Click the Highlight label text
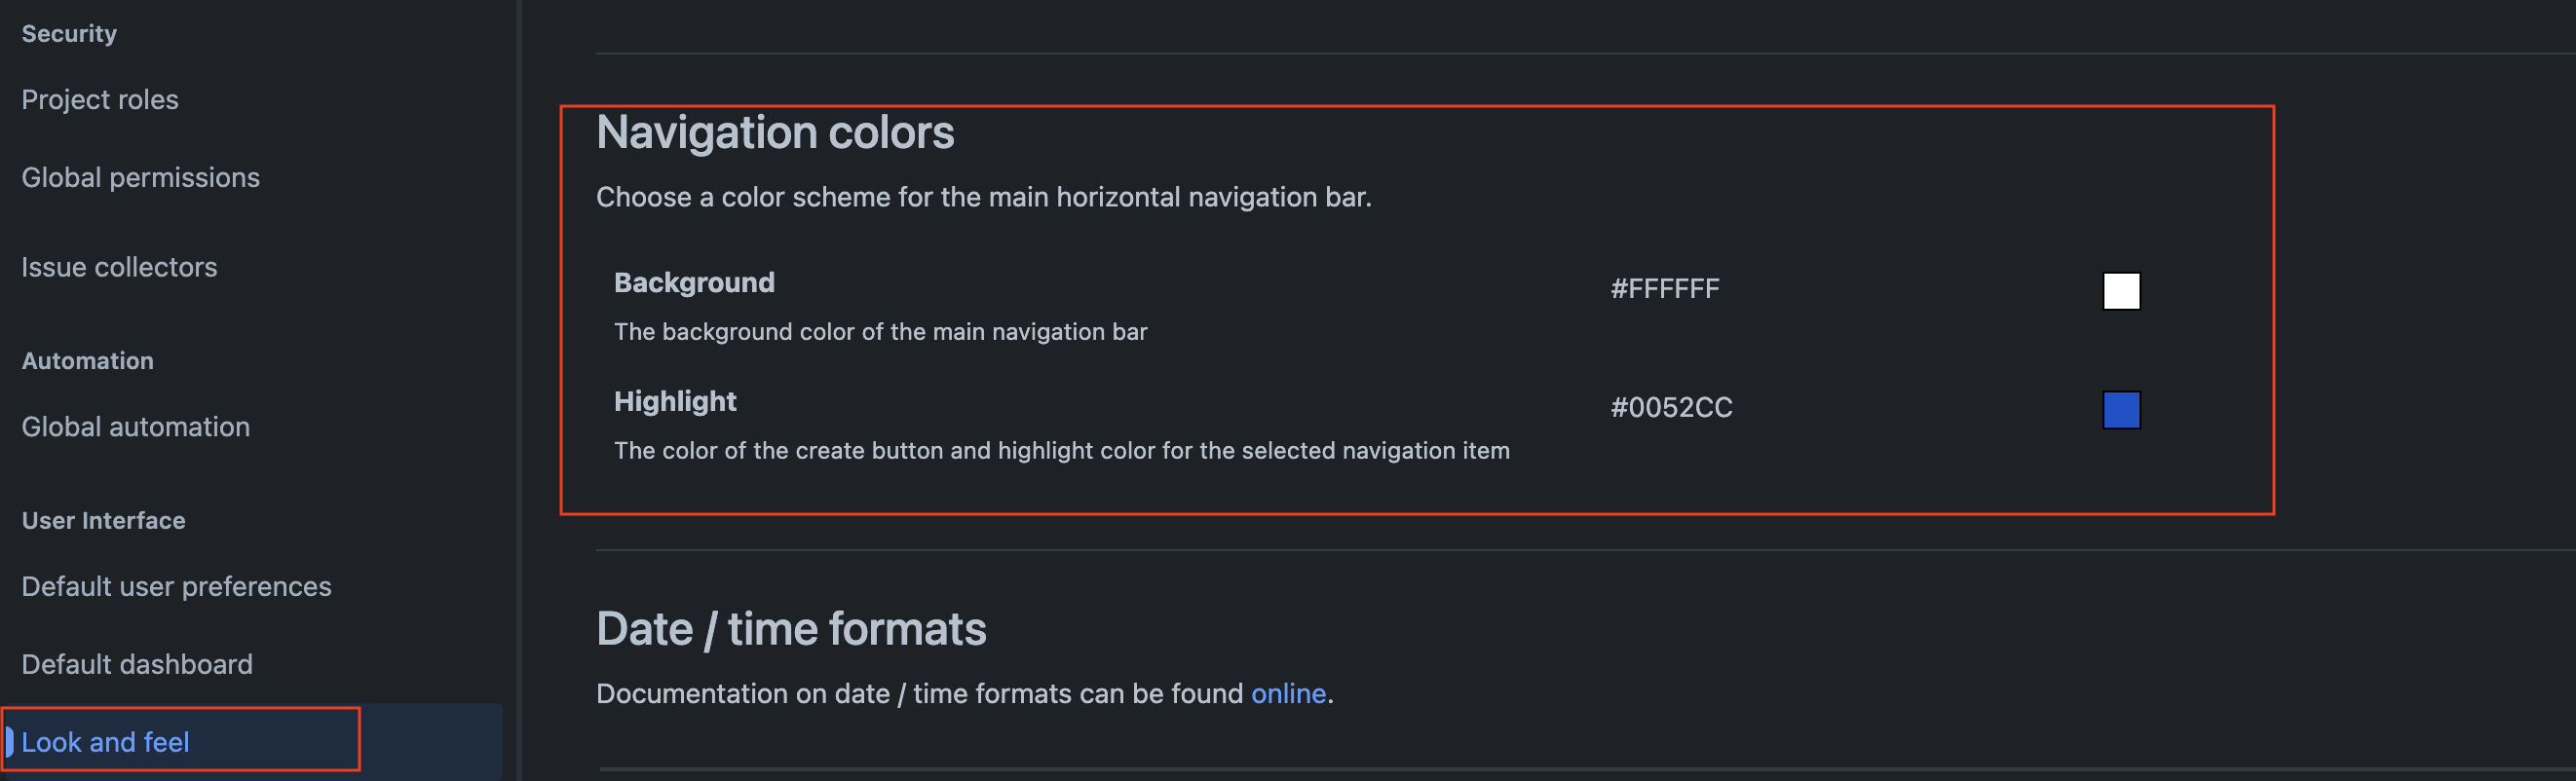The height and width of the screenshot is (781, 2576). click(x=675, y=401)
